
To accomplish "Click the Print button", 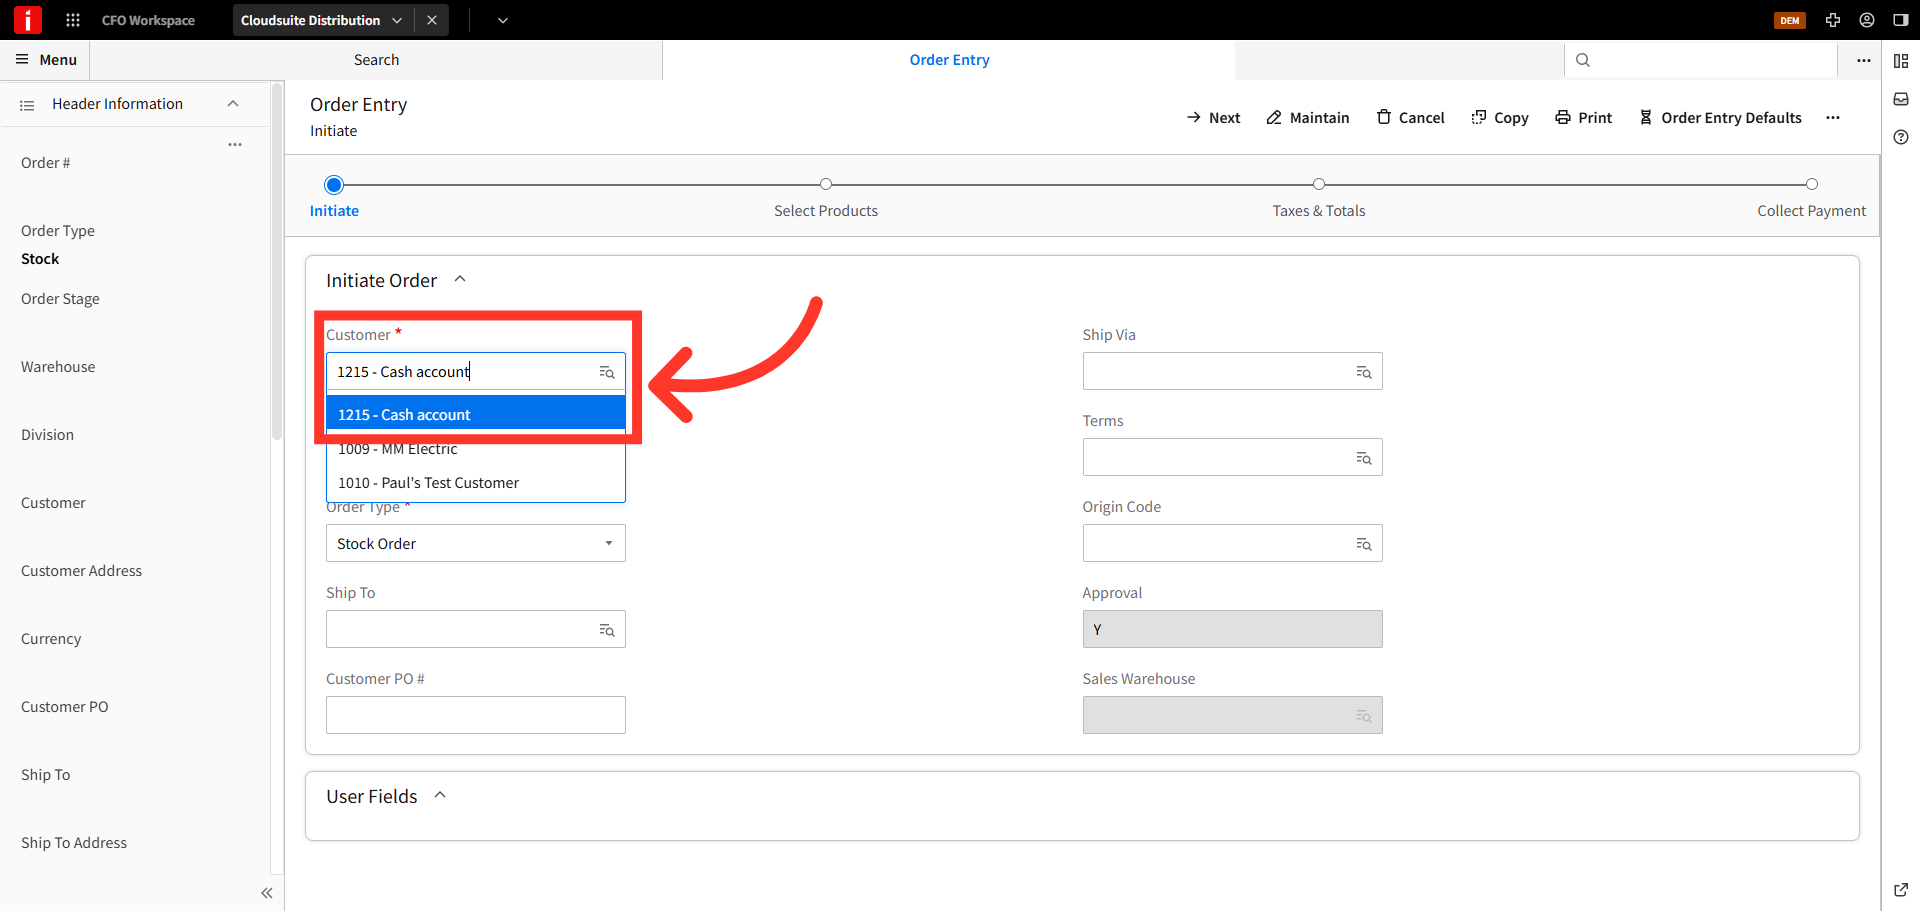I will [1584, 118].
